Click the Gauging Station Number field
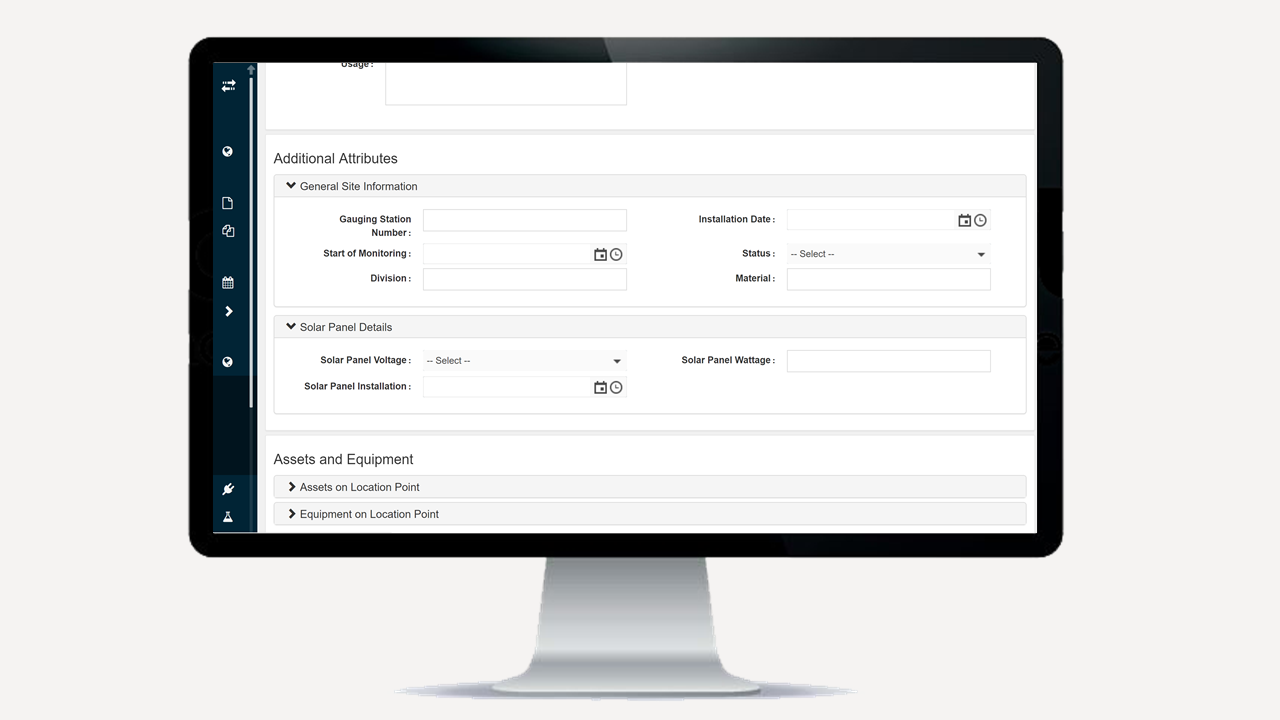 (525, 220)
